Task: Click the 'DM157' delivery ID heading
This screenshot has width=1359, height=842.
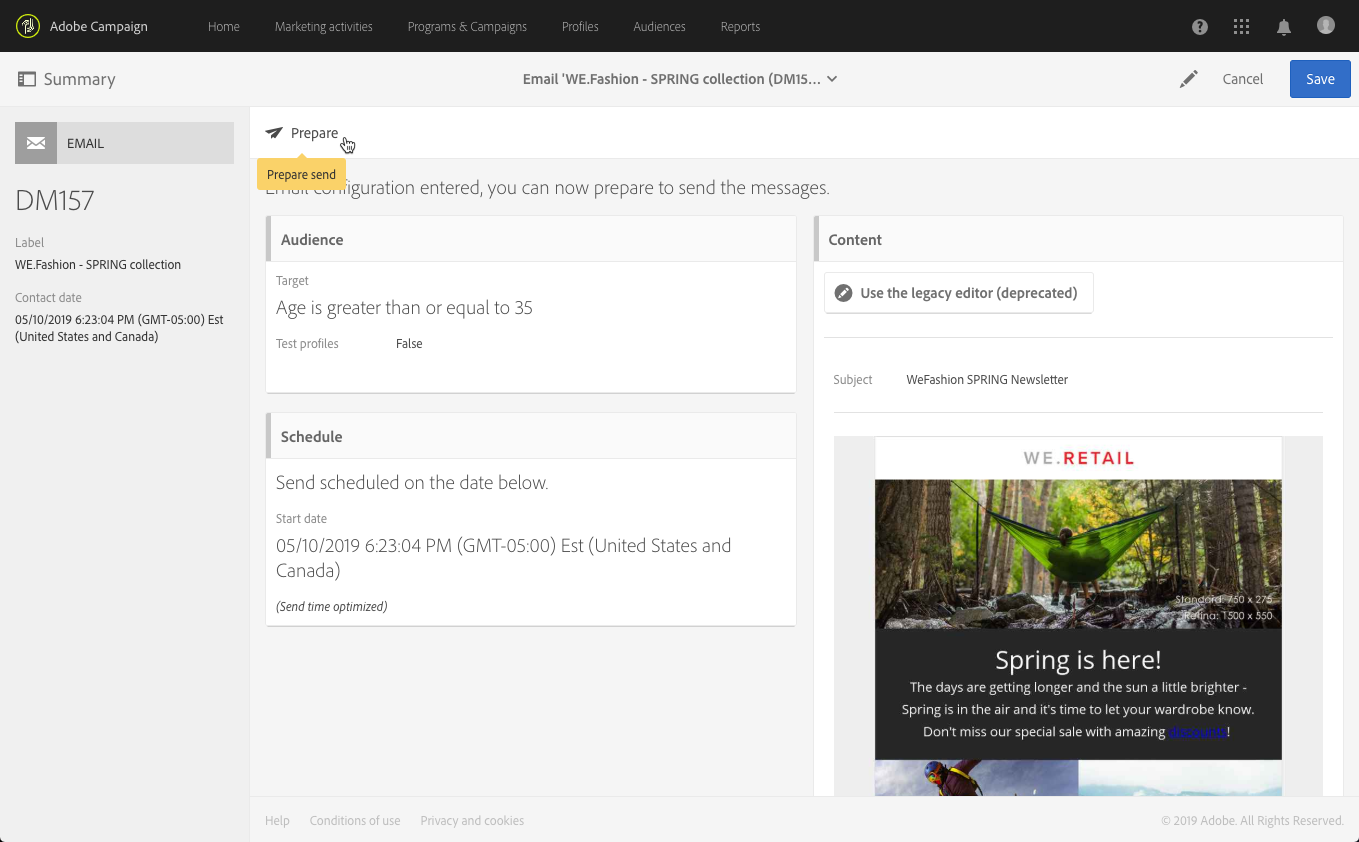Action: (55, 200)
